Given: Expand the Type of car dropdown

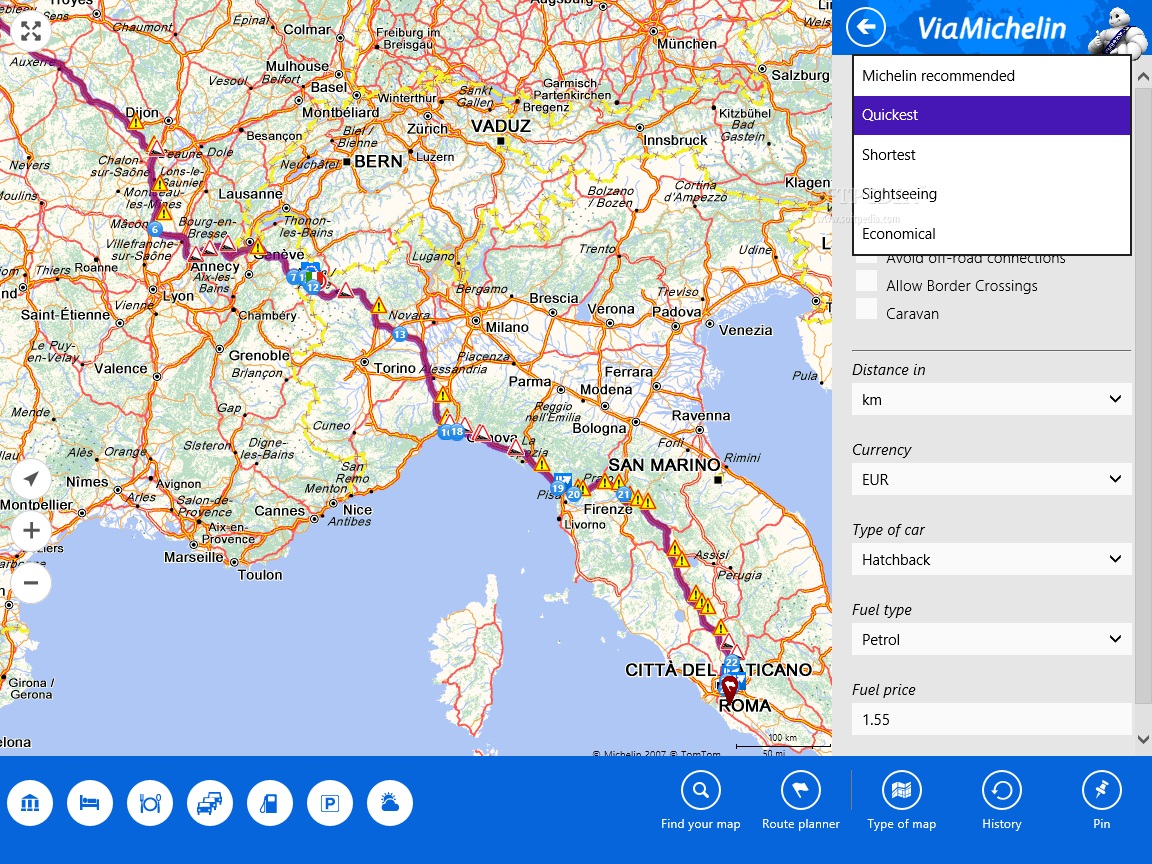Looking at the screenshot, I should click(991, 560).
